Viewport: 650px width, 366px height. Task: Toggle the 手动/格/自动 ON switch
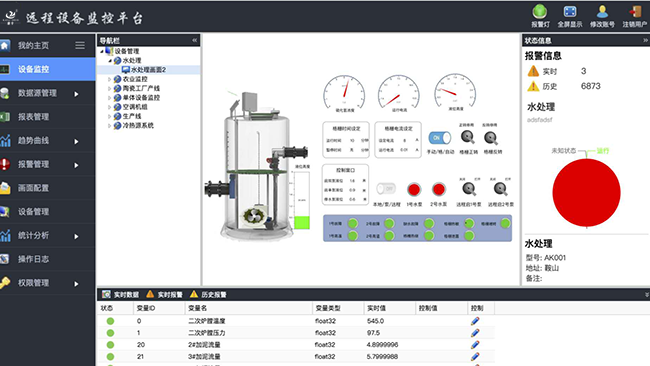click(x=439, y=138)
